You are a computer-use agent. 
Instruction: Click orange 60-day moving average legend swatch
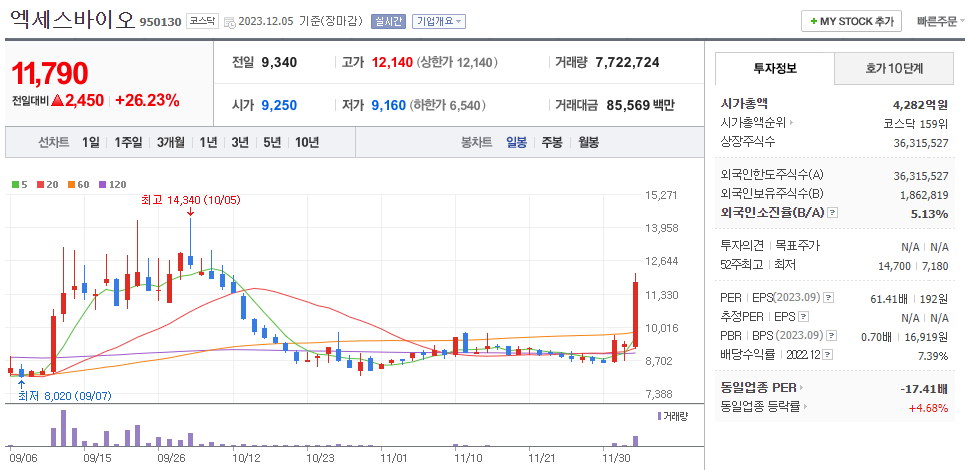pyautogui.click(x=71, y=184)
